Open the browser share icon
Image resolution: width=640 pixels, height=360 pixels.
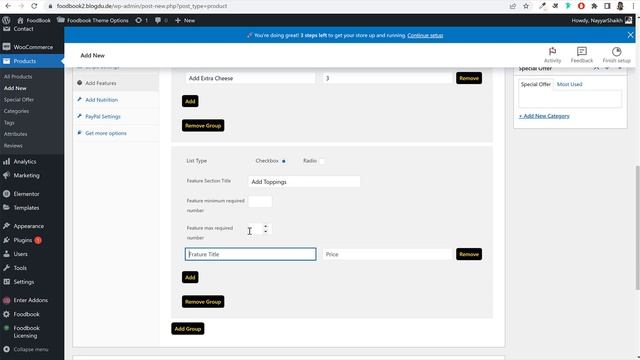pyautogui.click(x=513, y=6)
